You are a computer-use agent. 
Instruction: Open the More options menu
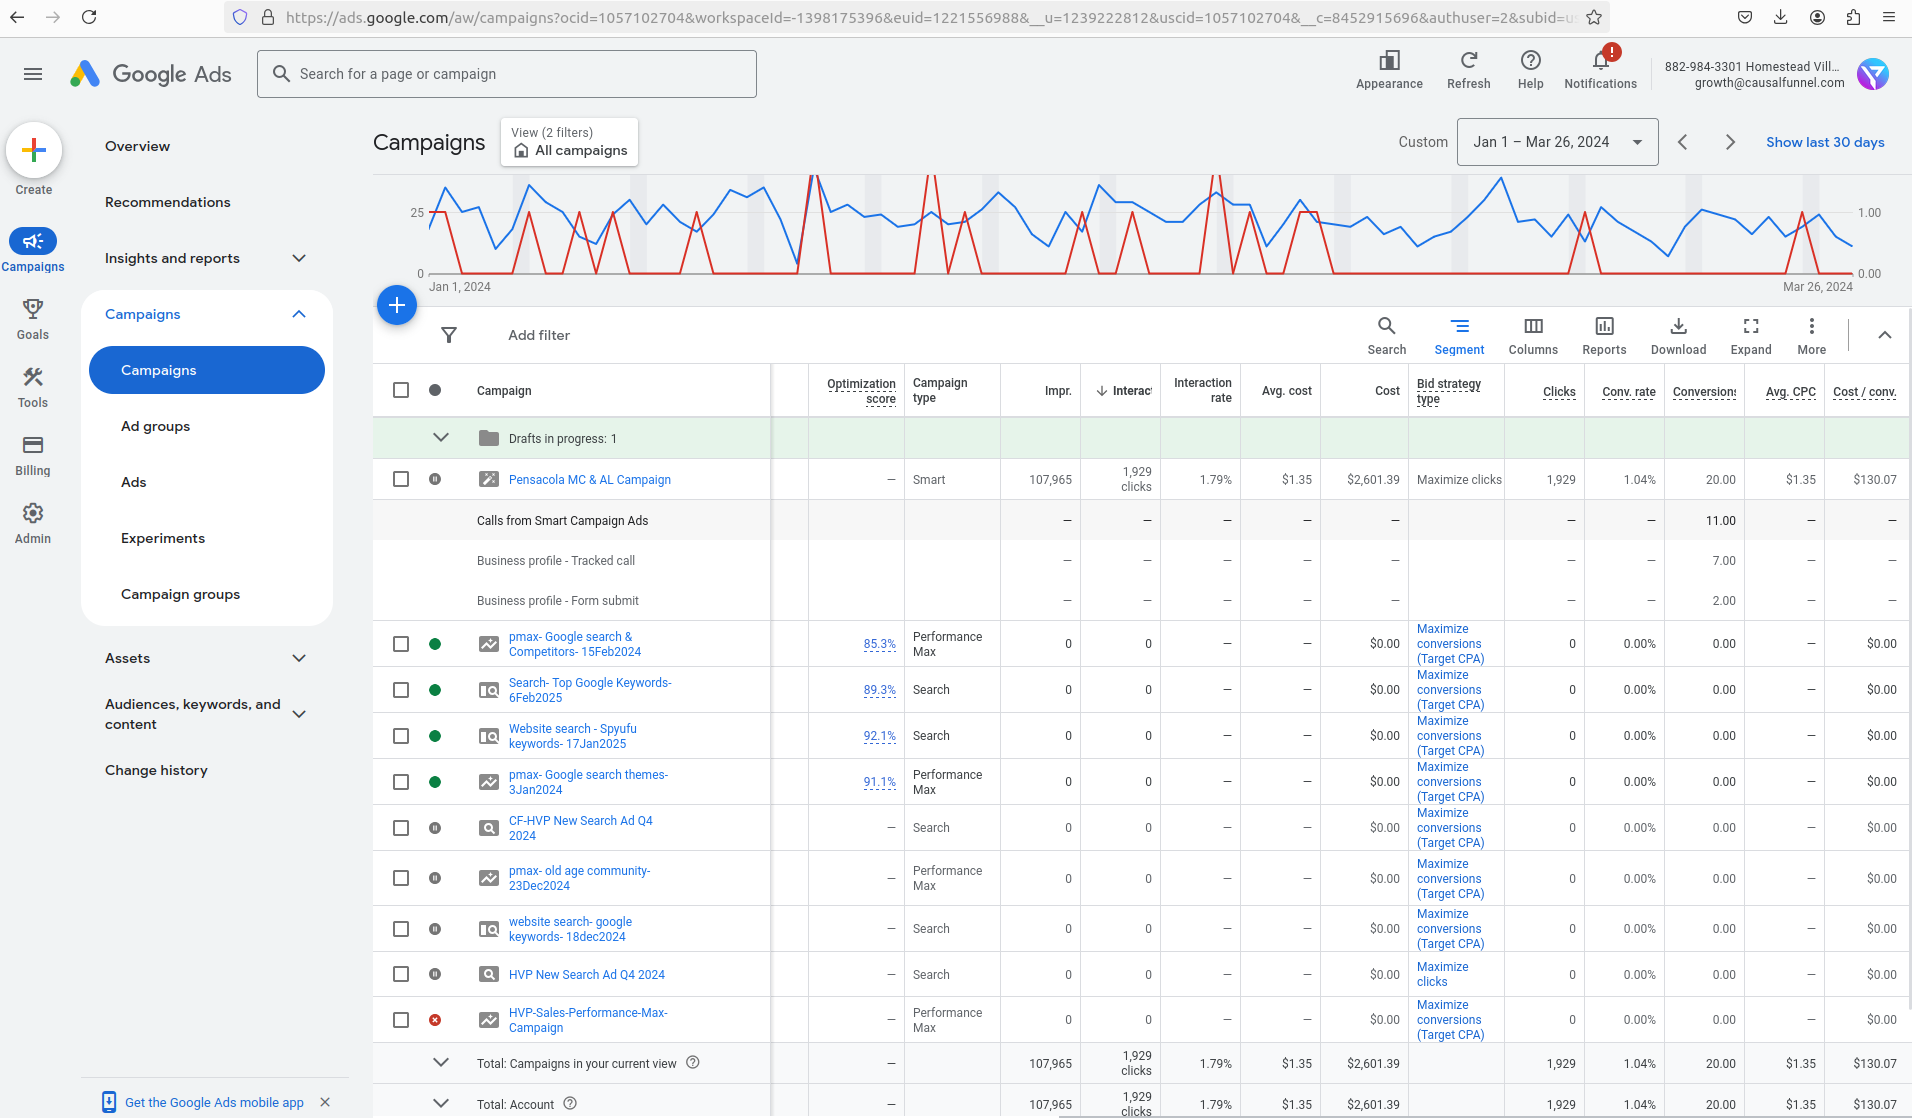1811,335
